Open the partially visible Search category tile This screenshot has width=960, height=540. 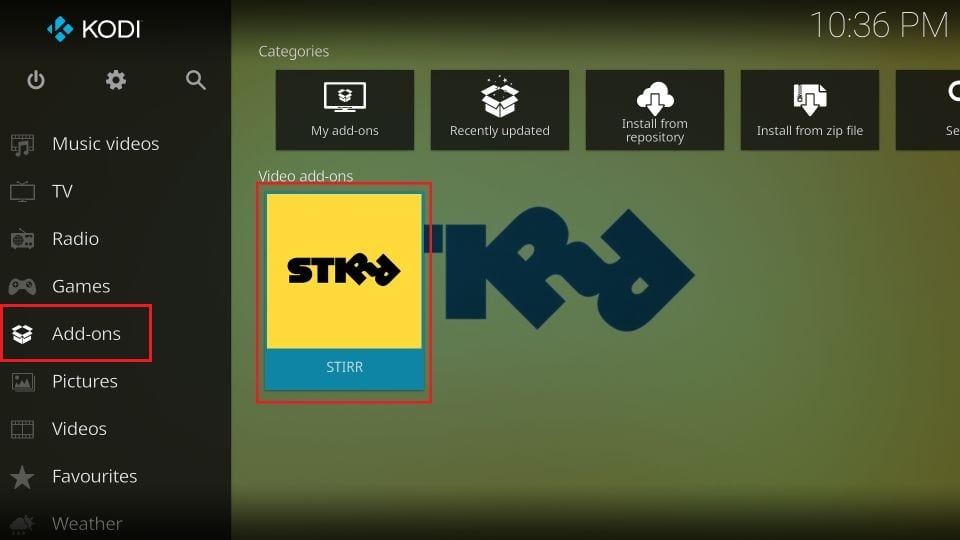tap(928, 110)
